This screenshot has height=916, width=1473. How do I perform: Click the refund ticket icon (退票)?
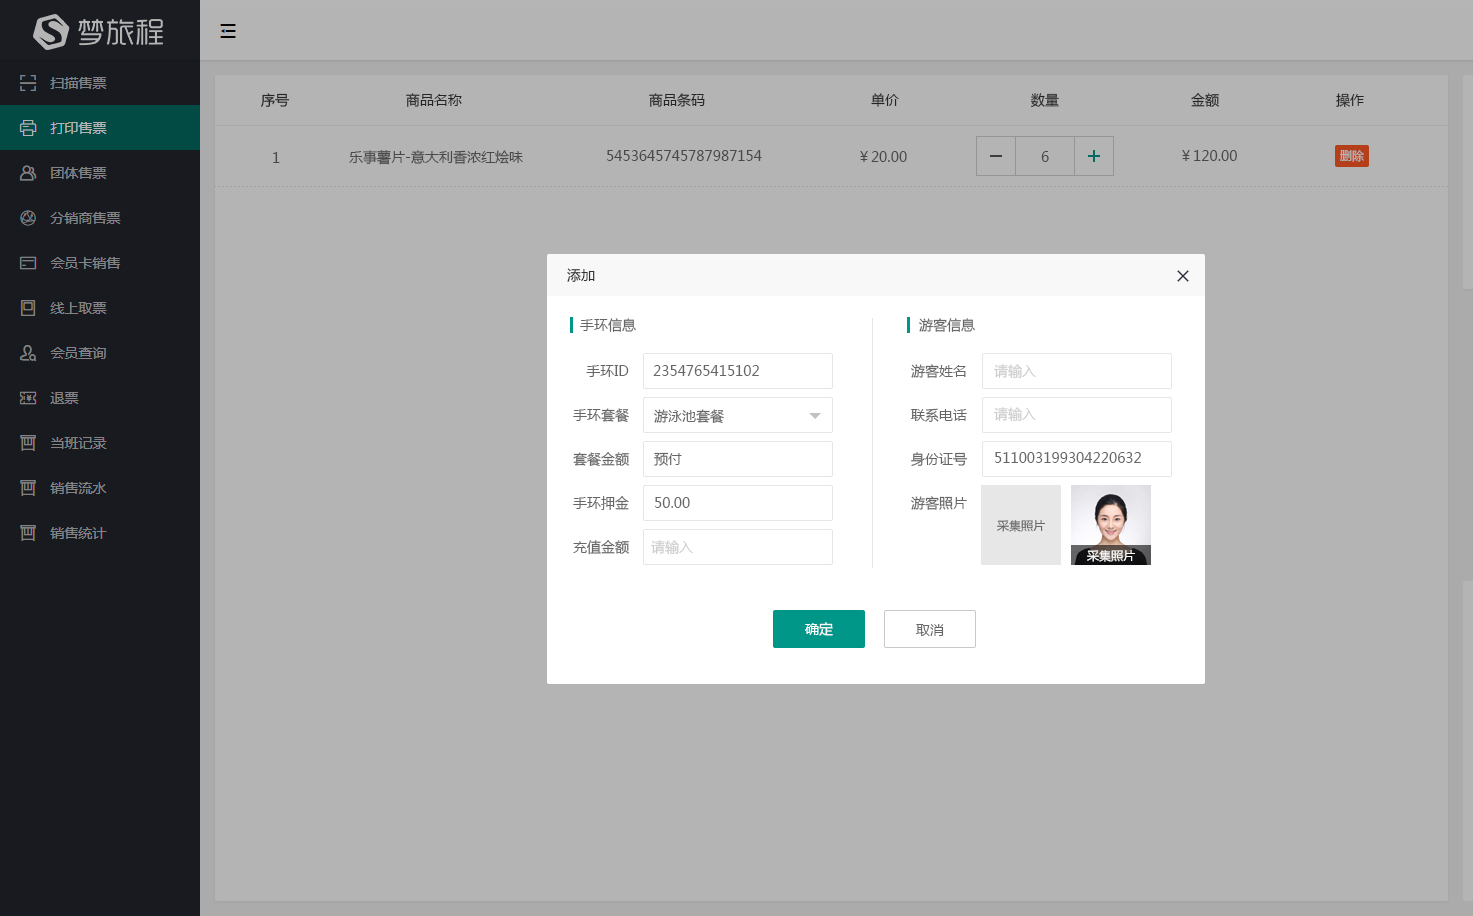tap(28, 398)
